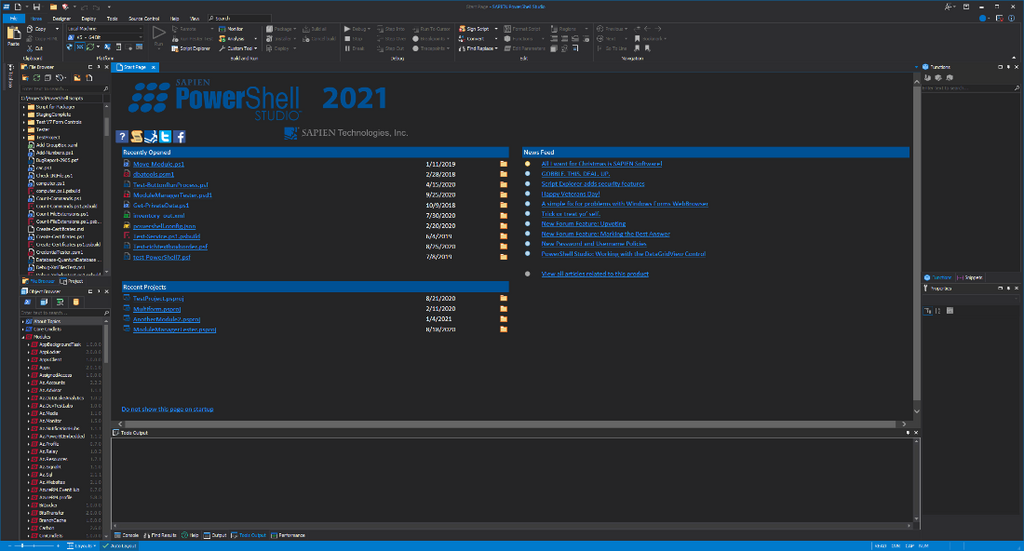Click the first Object Browser toolbar icon
Image resolution: width=1024 pixels, height=551 pixels.
27,302
